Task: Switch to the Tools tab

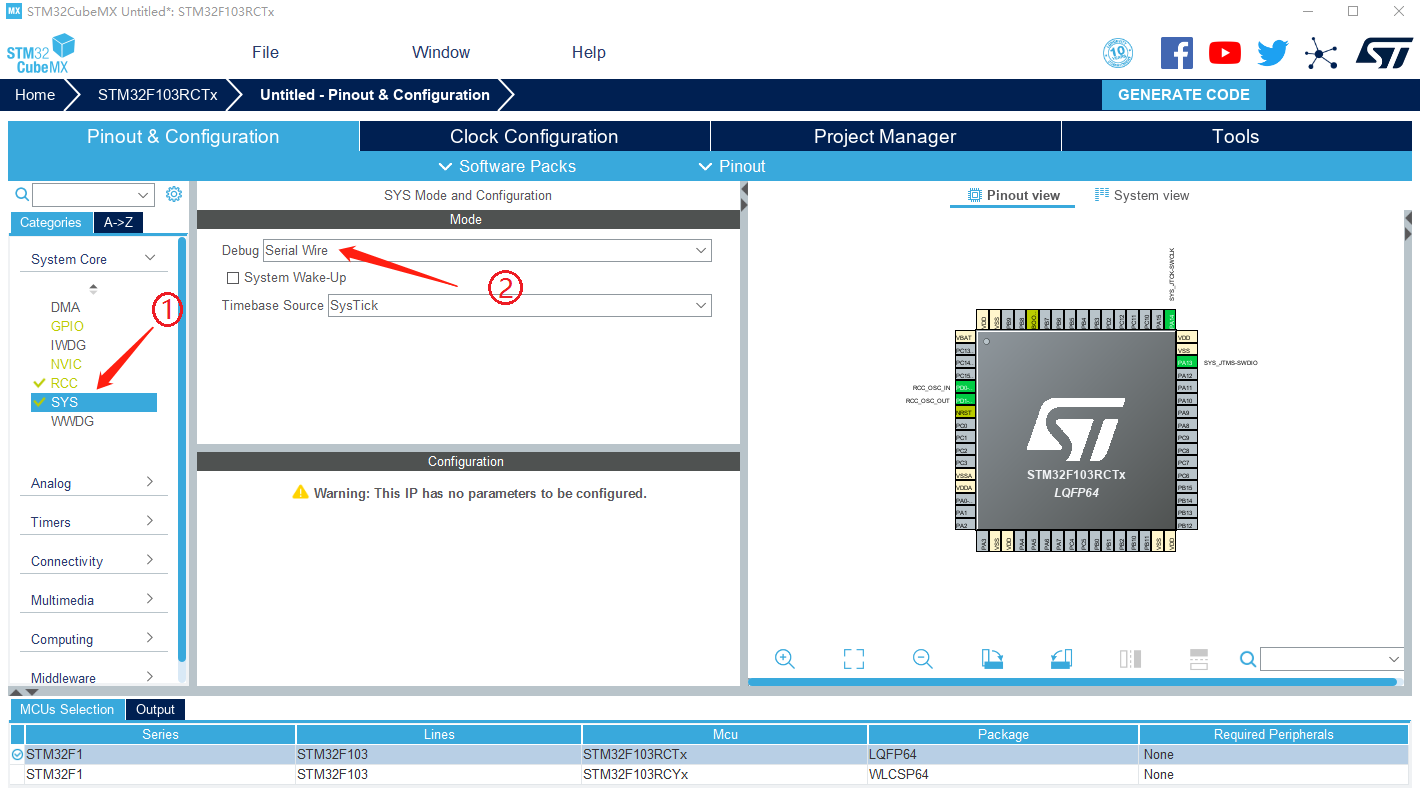Action: coord(1236,137)
